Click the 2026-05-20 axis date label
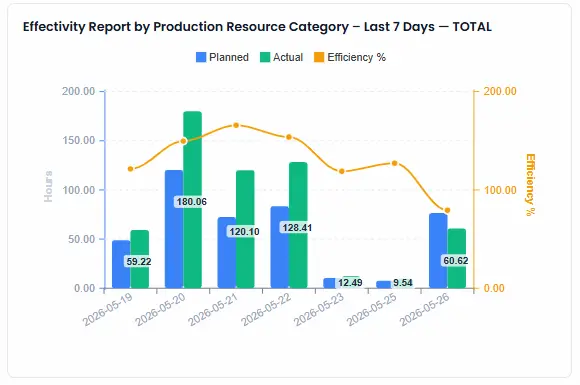Screen dimensions: 580x385 161,310
